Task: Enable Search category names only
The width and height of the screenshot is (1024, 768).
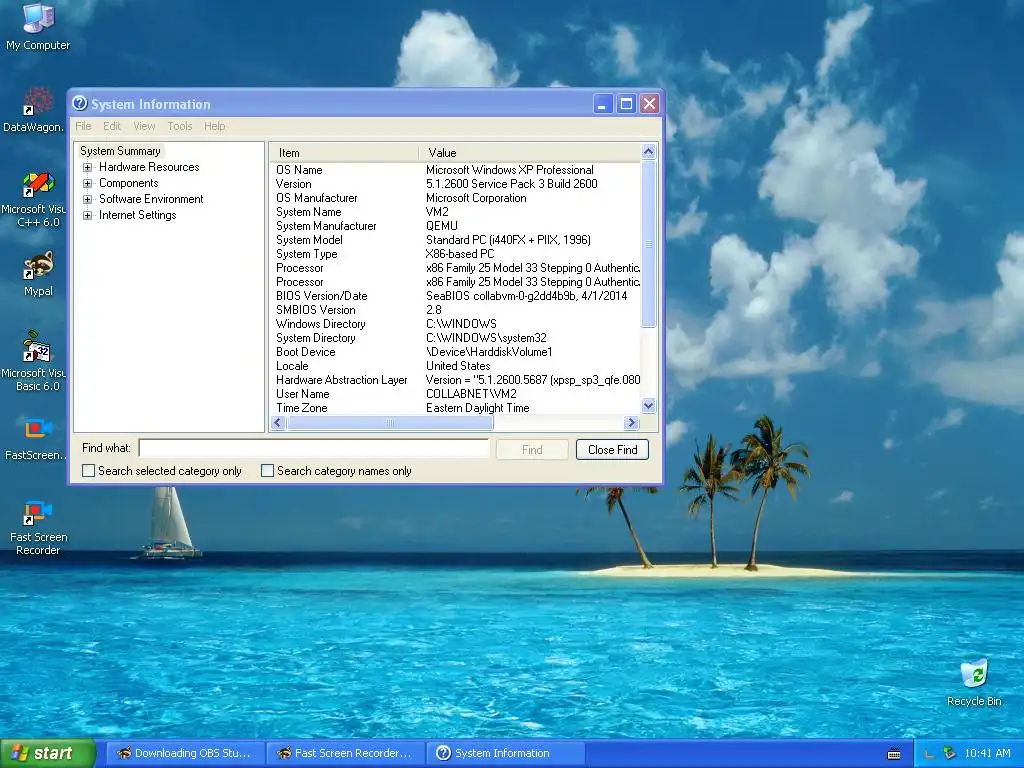Action: point(267,471)
